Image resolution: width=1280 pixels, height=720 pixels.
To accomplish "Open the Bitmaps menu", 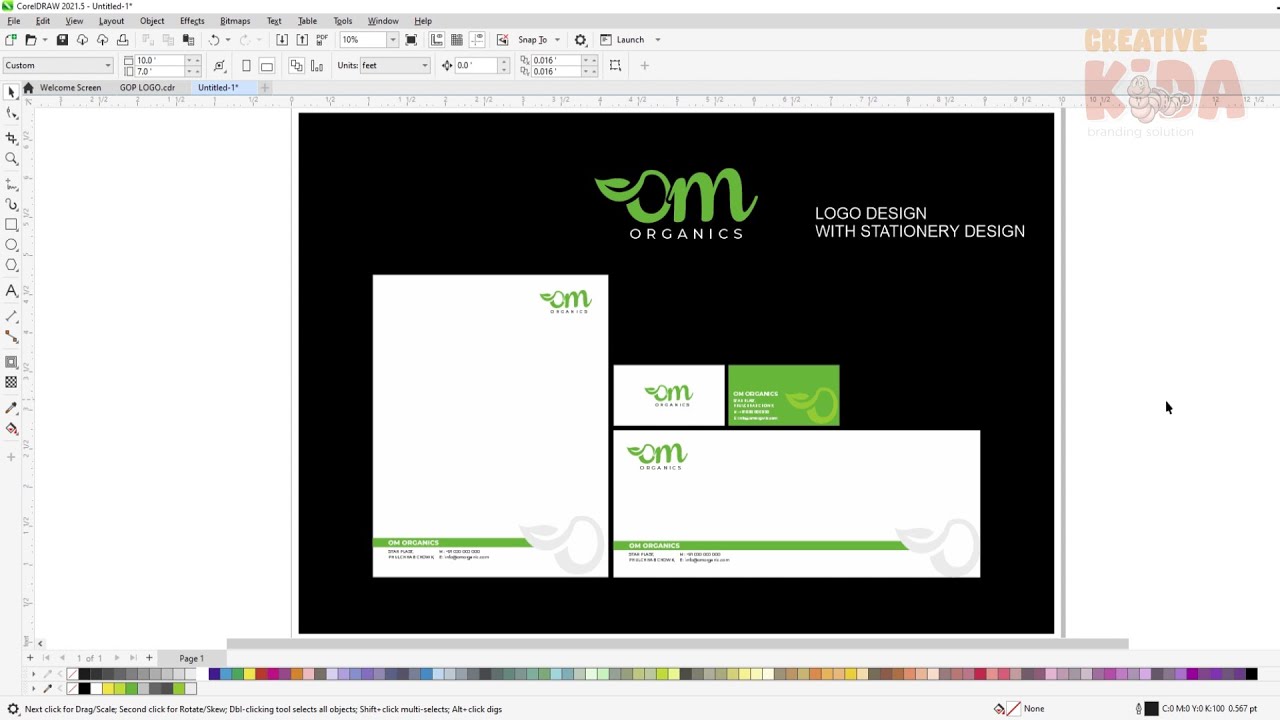I will click(235, 21).
